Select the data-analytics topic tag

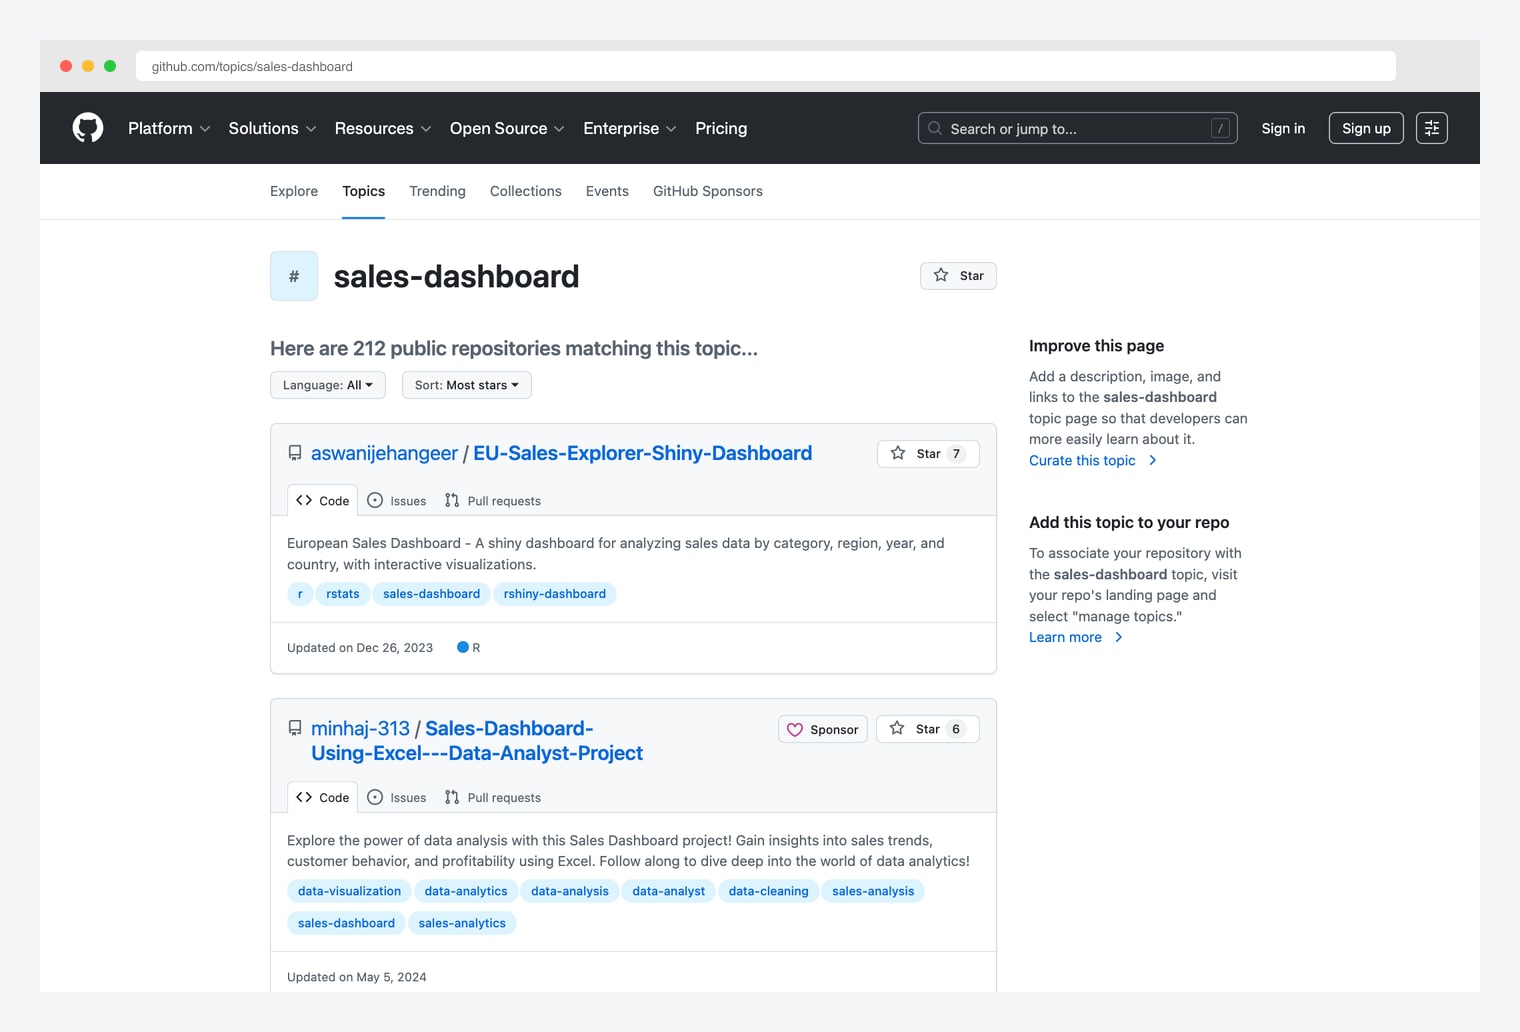click(x=466, y=891)
